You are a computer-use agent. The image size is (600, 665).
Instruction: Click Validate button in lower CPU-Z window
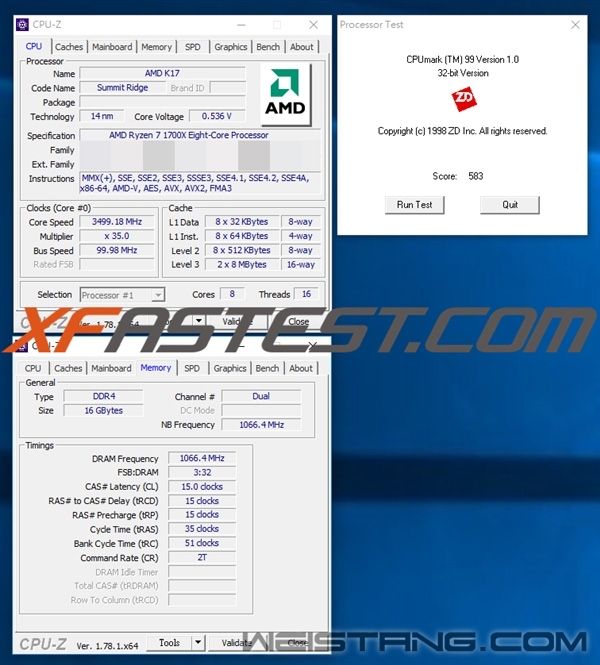[237, 643]
